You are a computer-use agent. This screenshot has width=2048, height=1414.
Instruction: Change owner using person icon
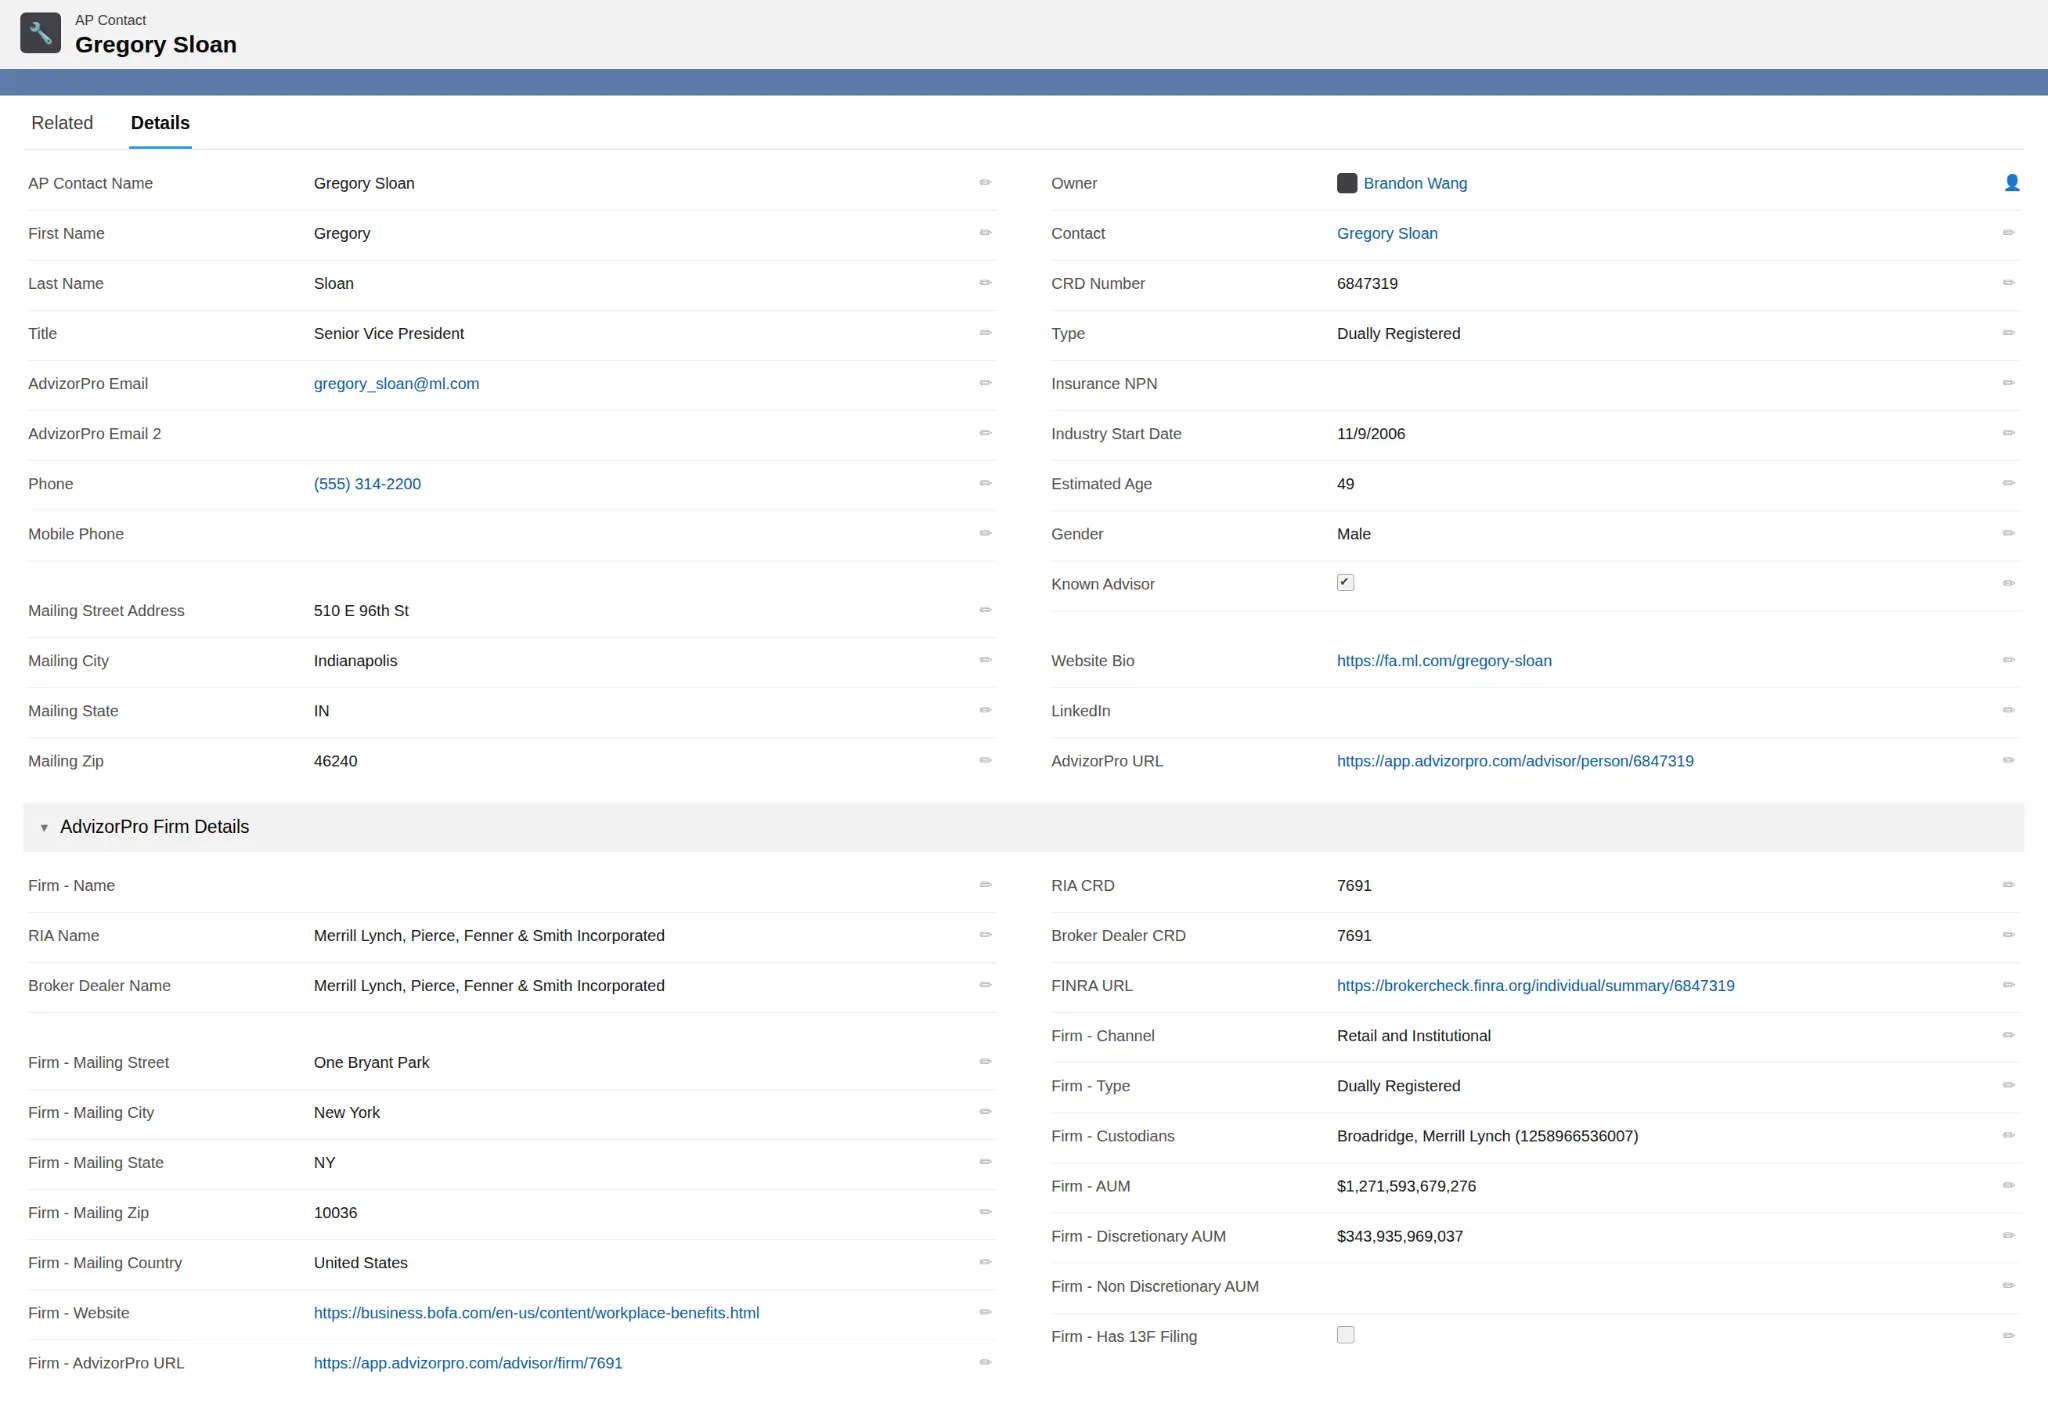tap(2012, 183)
